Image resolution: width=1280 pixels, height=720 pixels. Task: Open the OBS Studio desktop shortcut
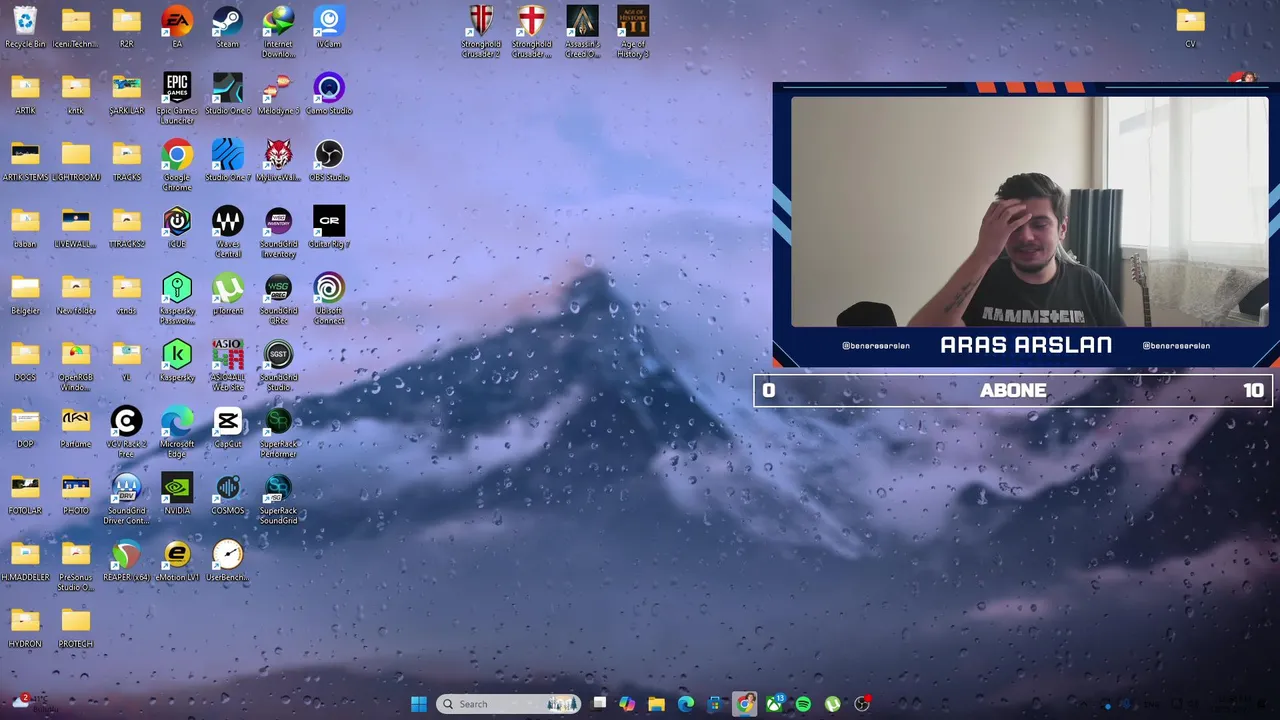(x=328, y=161)
